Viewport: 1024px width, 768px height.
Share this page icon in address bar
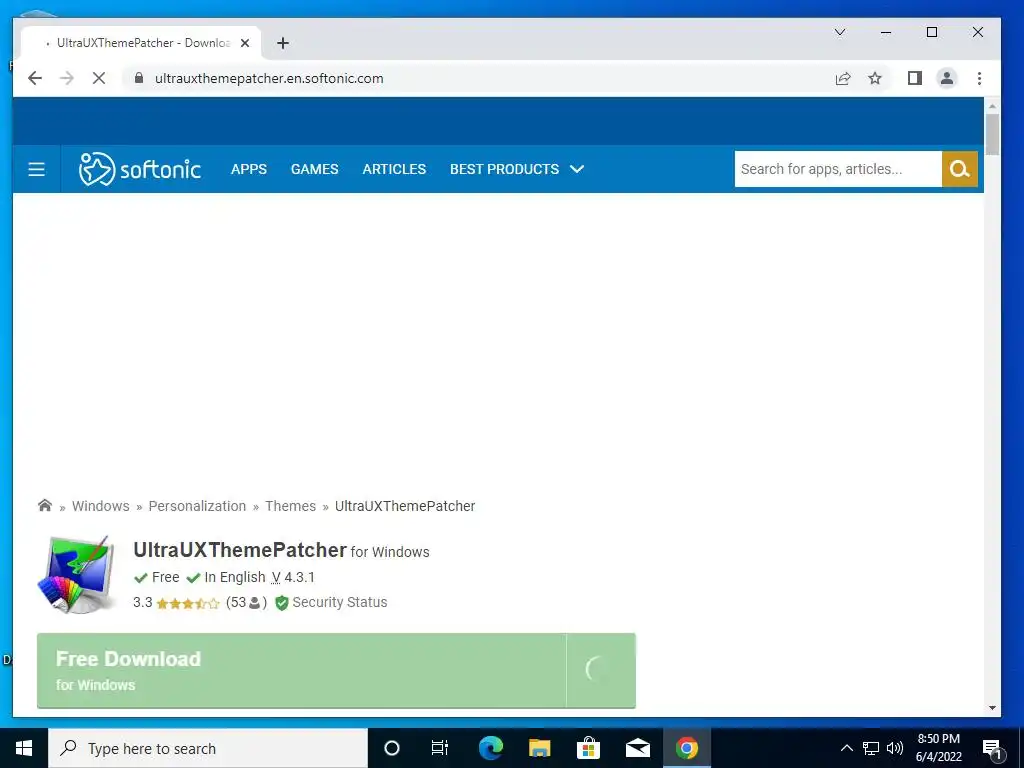coord(843,78)
